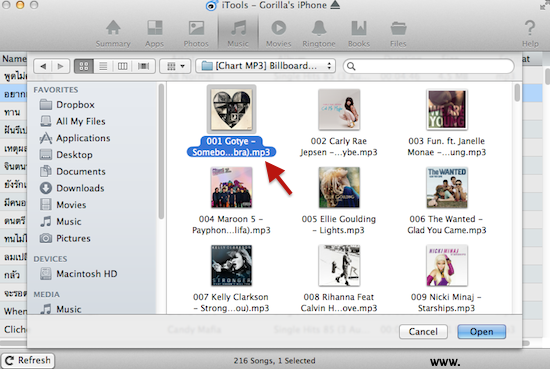Open the Apps section icon
Image resolution: width=550 pixels, height=369 pixels.
click(154, 34)
